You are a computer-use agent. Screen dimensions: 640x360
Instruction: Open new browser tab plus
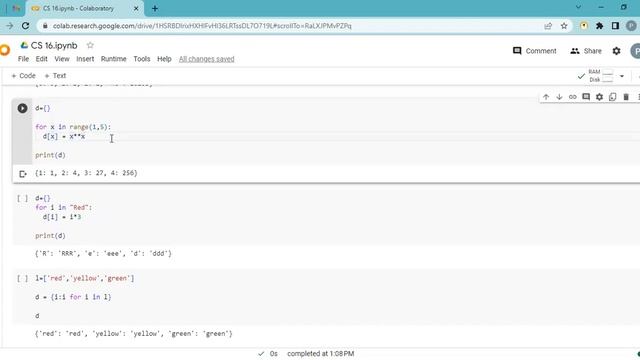(155, 8)
